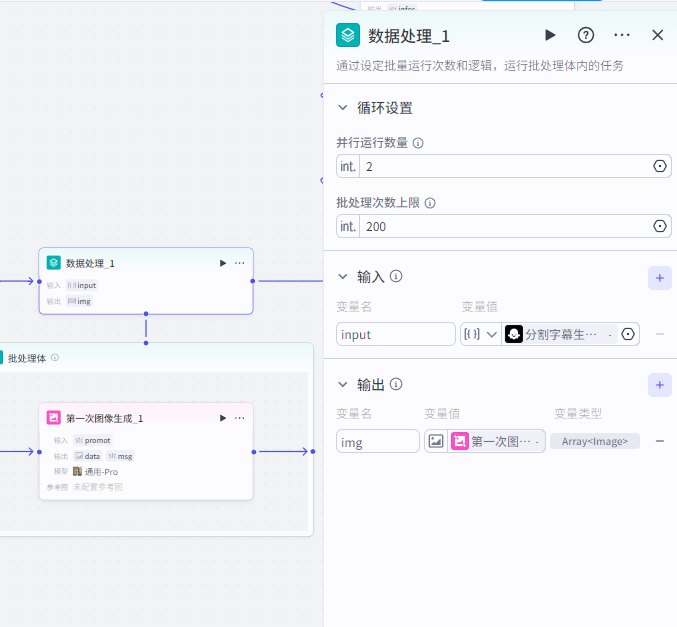Run 数据处理_1 node on canvas

point(223,263)
